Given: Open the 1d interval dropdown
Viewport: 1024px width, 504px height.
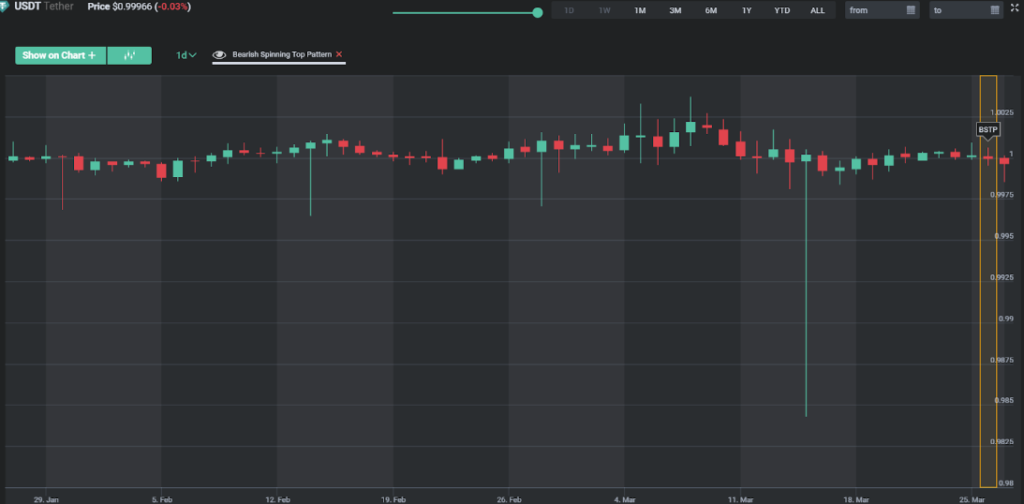Looking at the screenshot, I should pyautogui.click(x=186, y=55).
